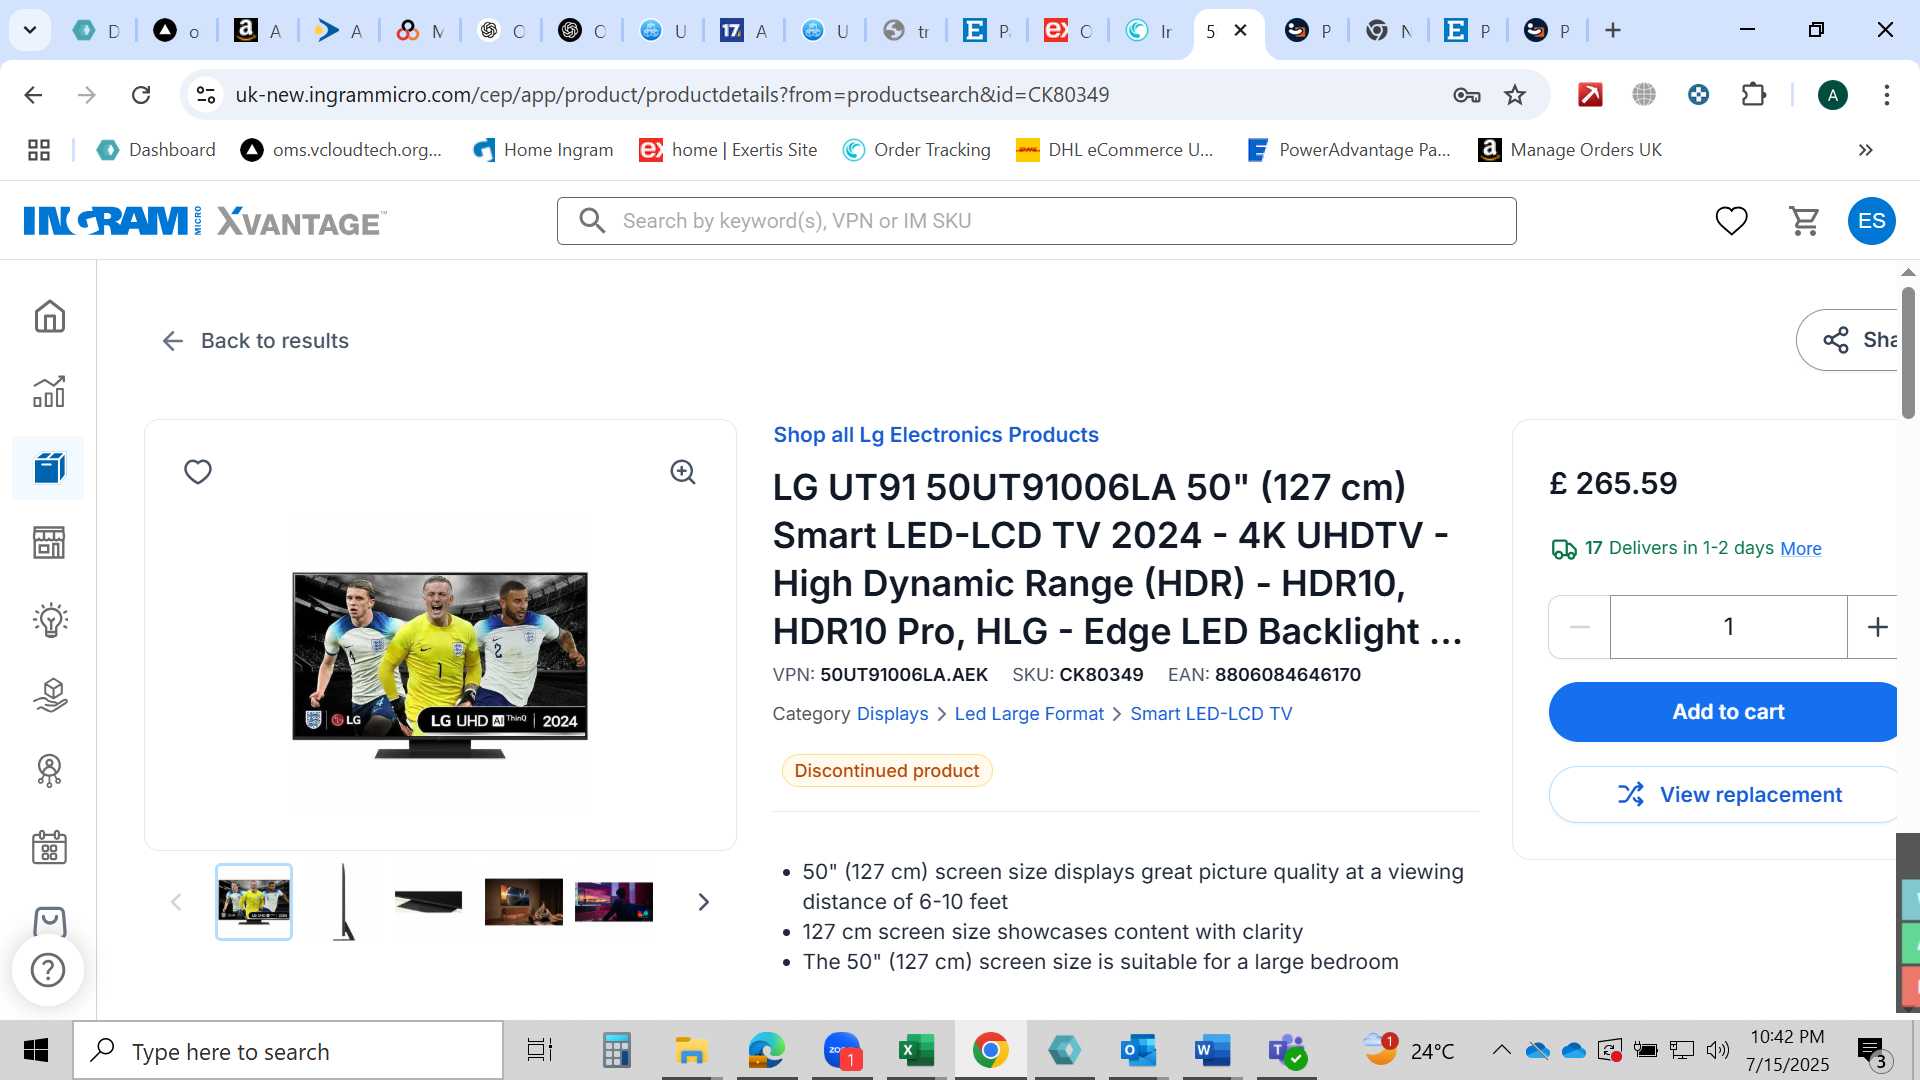Open the Chrome three-dot menu

click(x=1887, y=95)
